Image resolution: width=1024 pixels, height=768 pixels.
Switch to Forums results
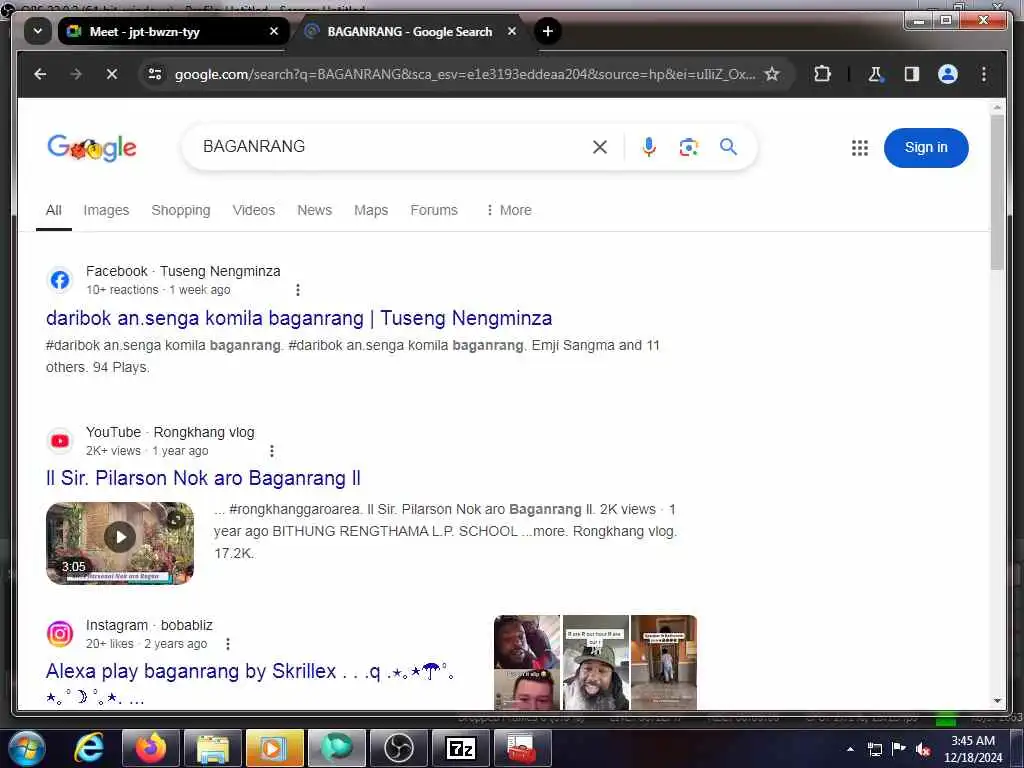pos(434,210)
